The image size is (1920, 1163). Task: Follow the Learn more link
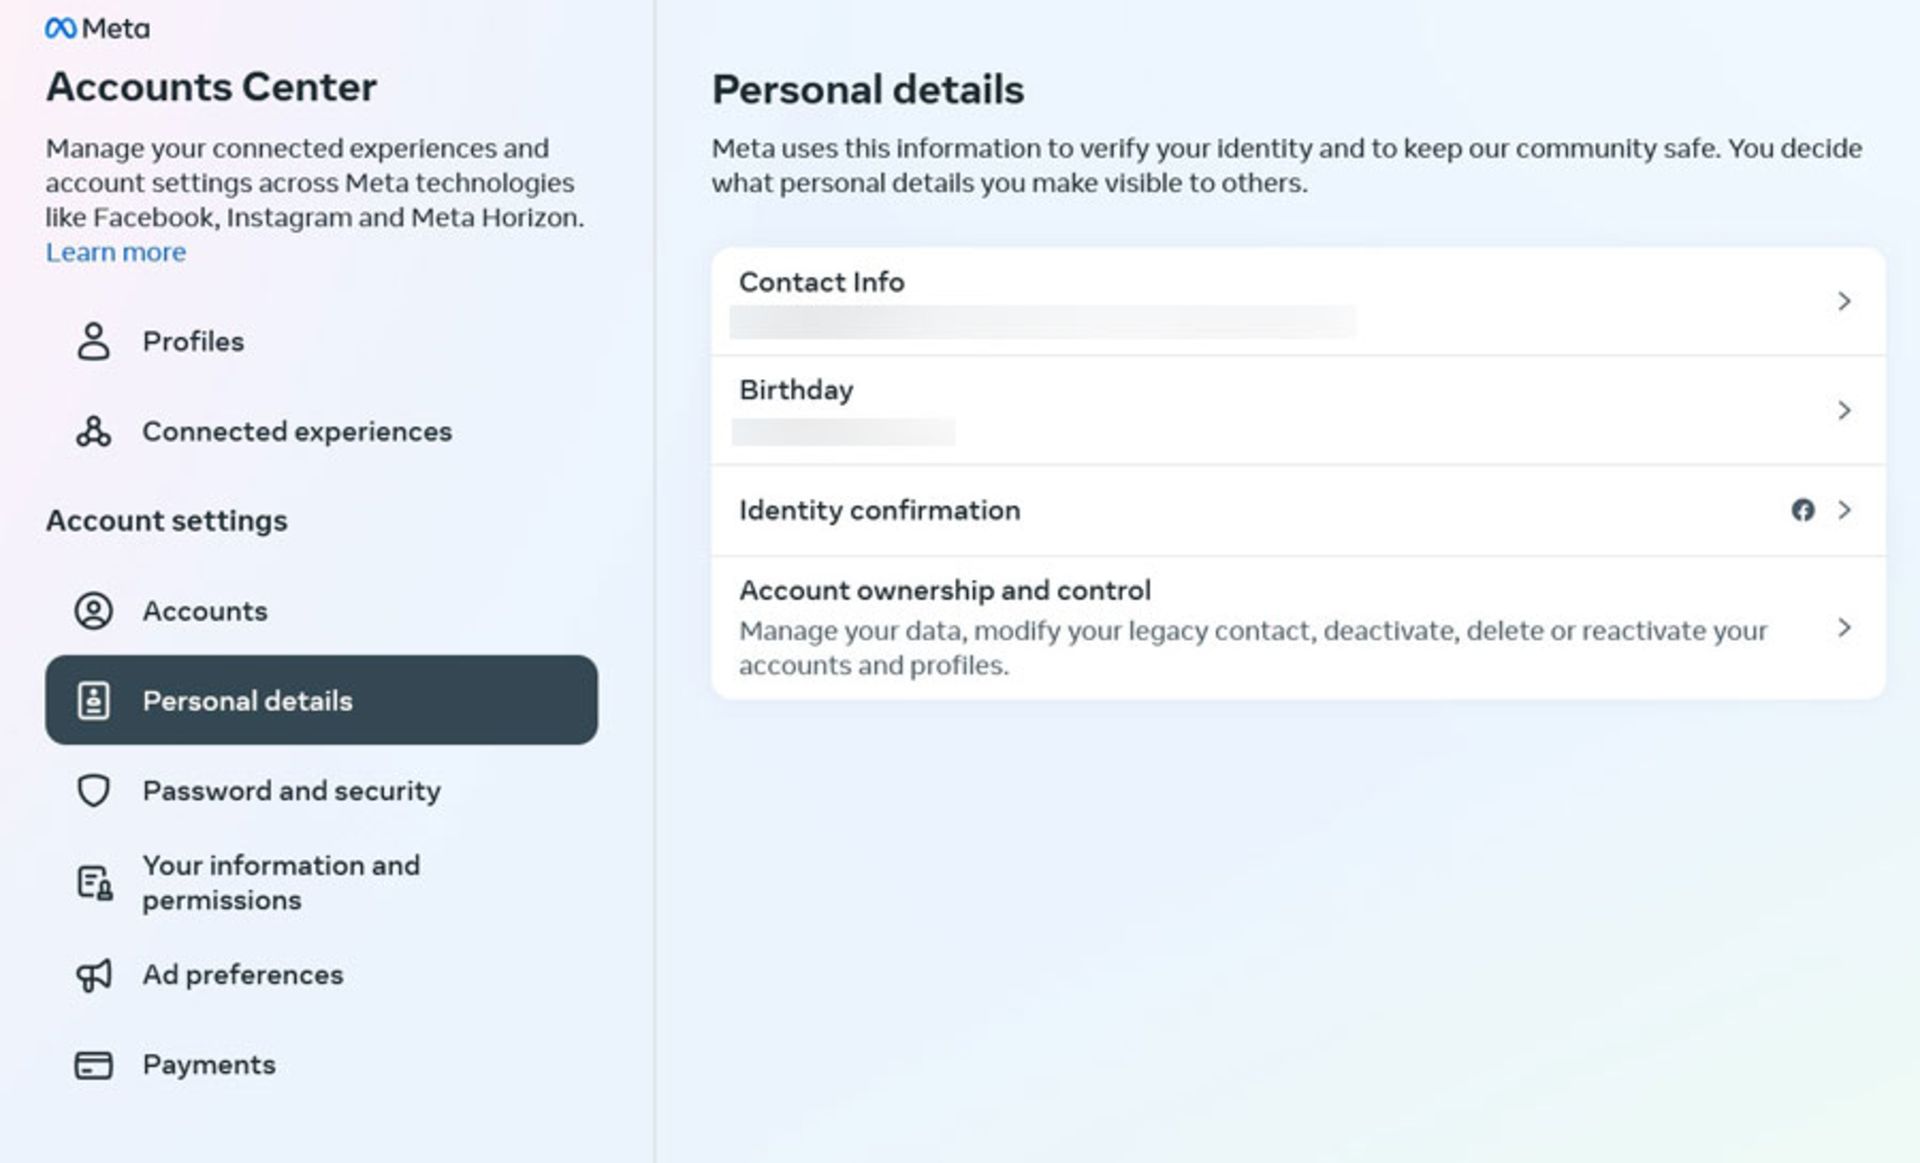116,252
